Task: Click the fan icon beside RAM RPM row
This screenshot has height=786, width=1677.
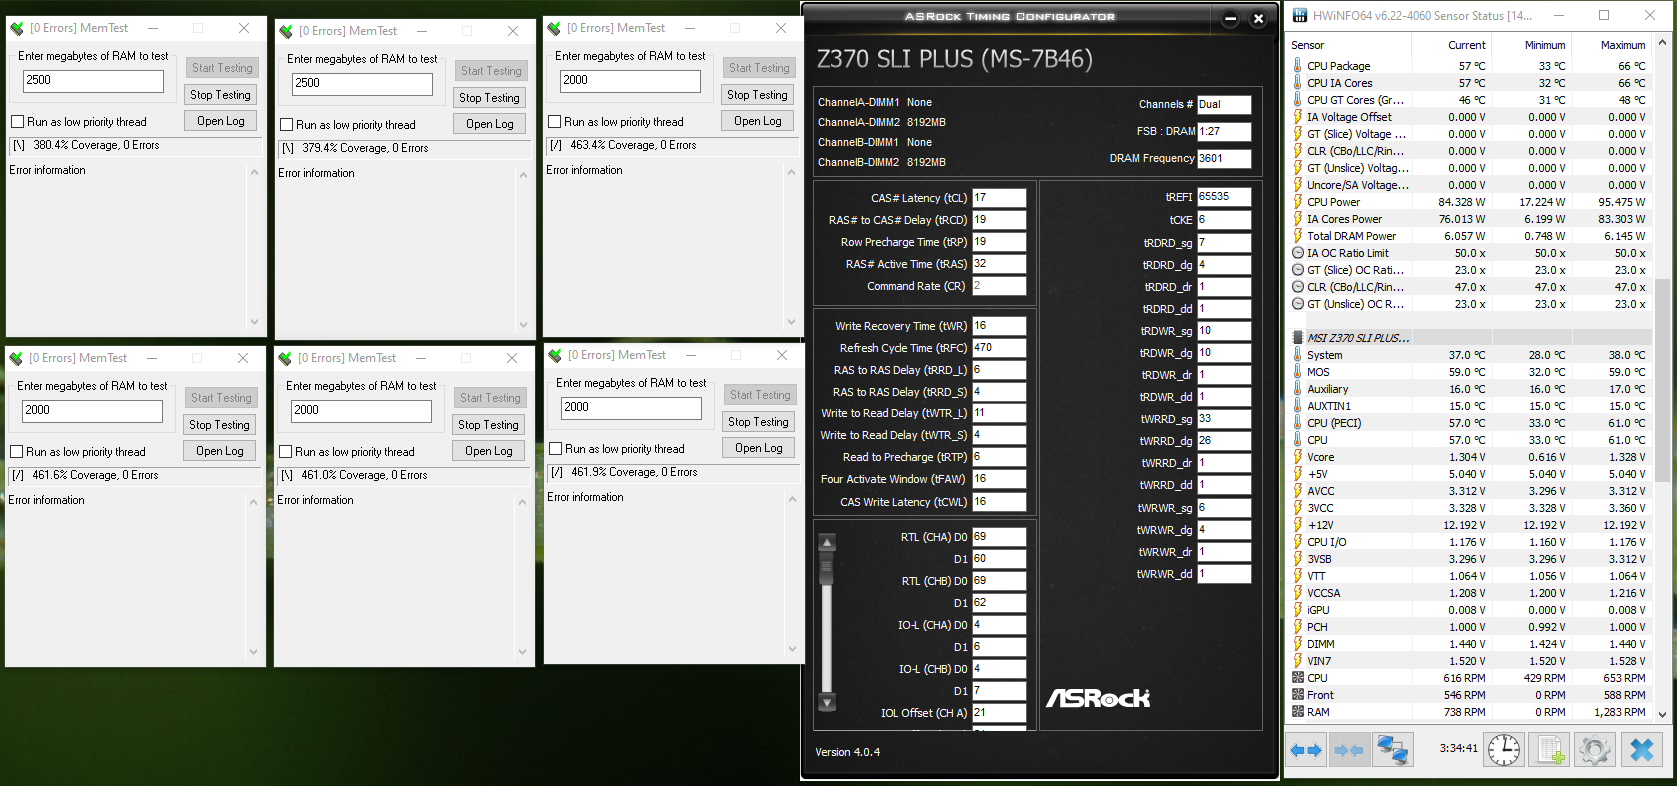Action: click(x=1298, y=712)
